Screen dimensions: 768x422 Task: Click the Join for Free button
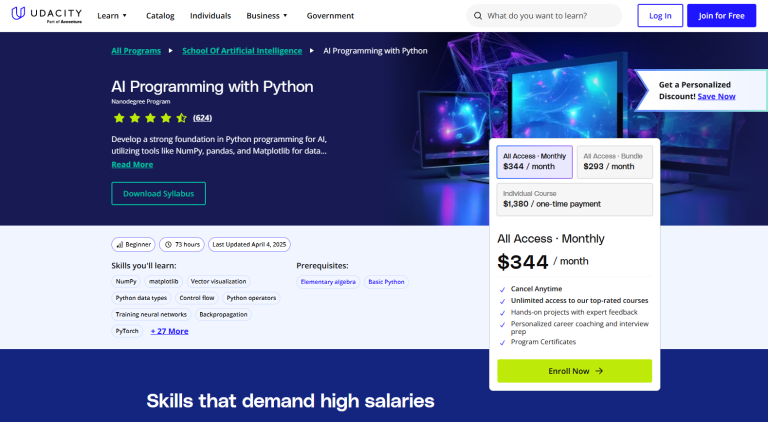point(721,16)
